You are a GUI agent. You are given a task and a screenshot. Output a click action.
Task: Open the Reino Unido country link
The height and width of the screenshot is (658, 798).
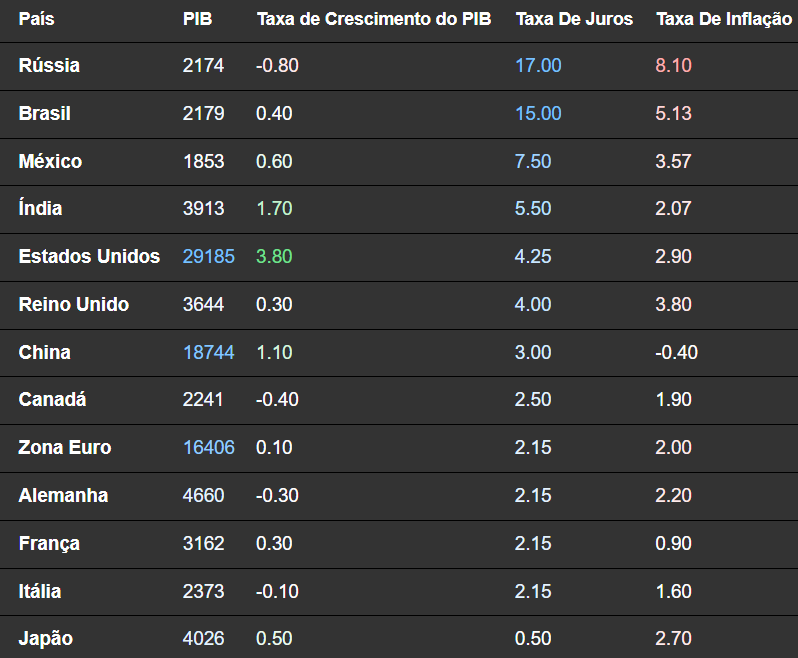[73, 305]
